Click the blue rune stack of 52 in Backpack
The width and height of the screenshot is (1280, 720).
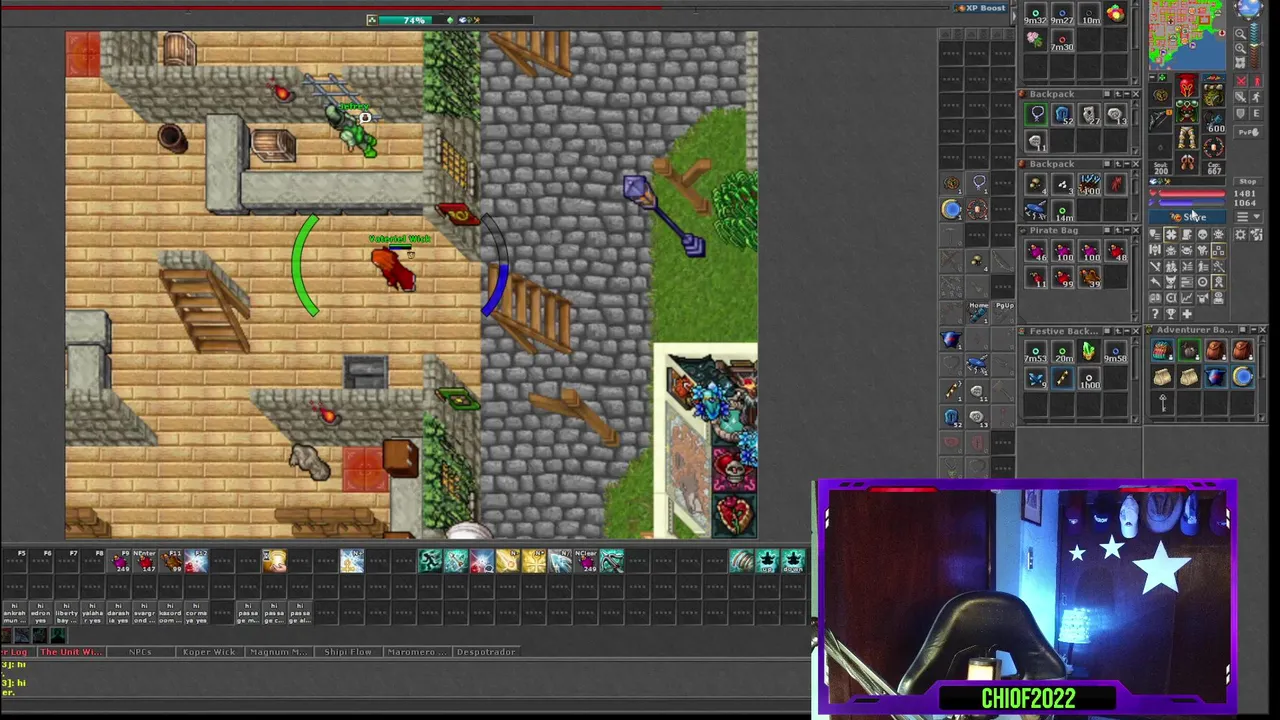pos(1063,114)
